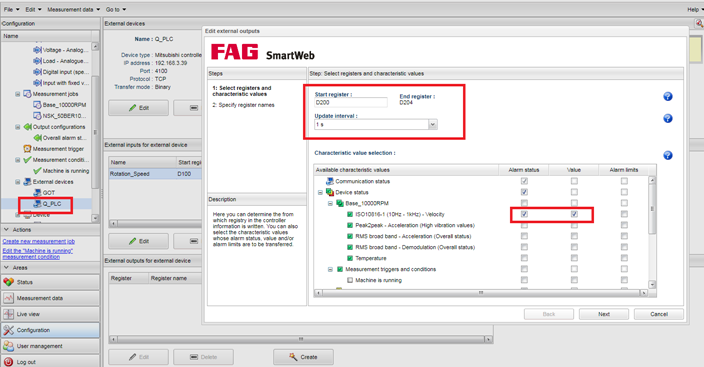Open the Measurement data menu
Image resolution: width=704 pixels, height=367 pixels.
(73, 9)
